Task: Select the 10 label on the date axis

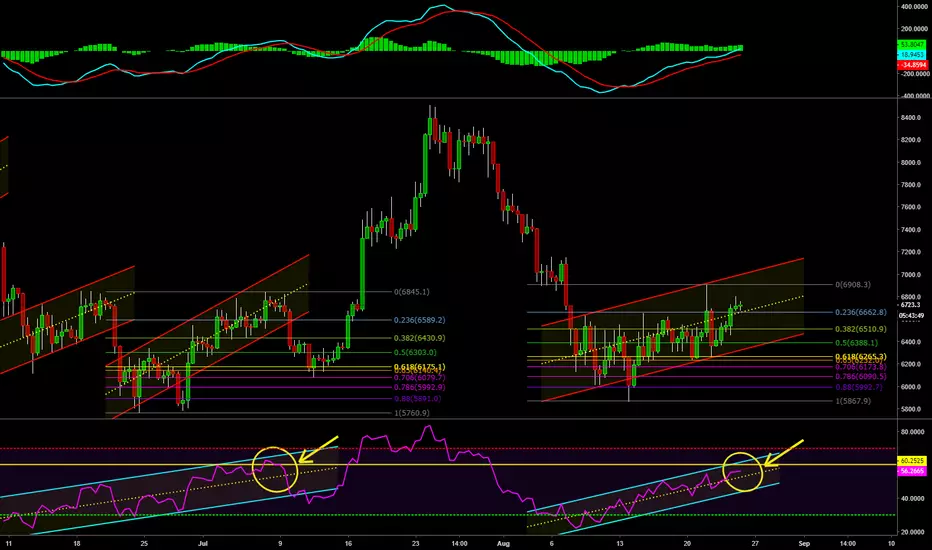Action: pos(892,543)
